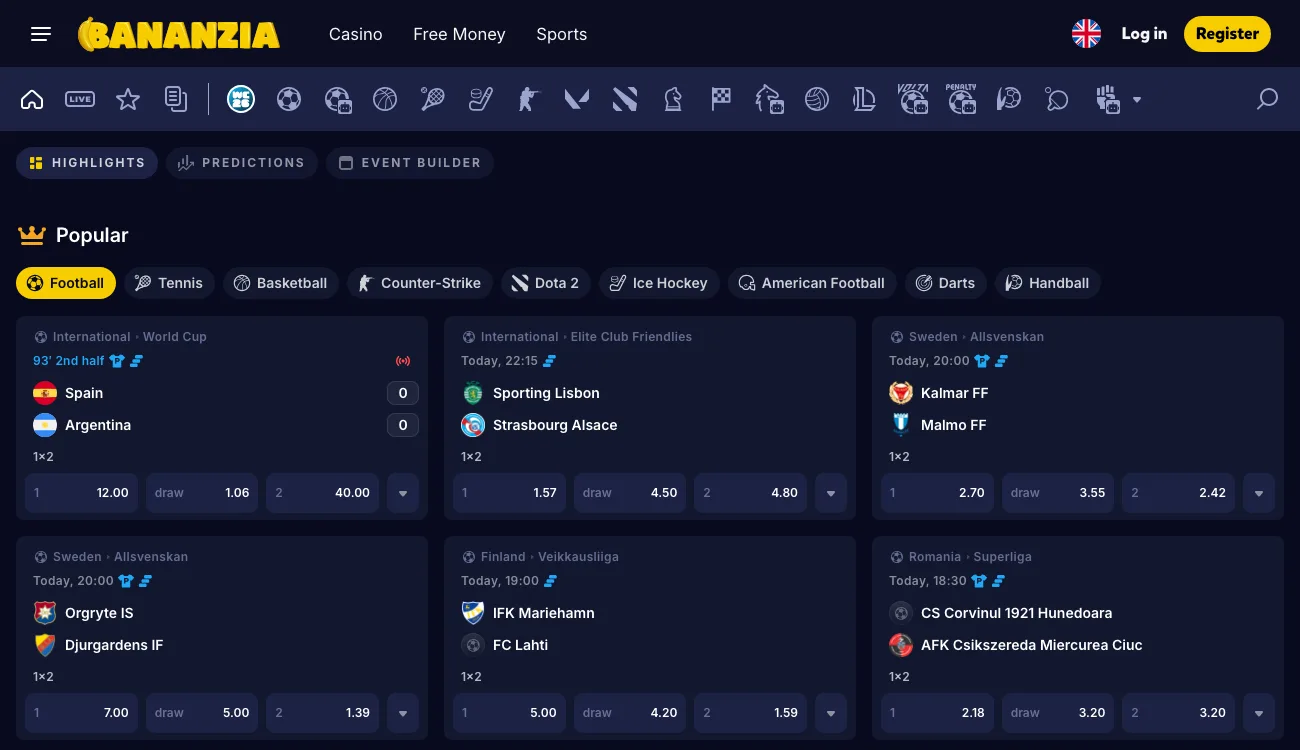1300x750 pixels.
Task: Expand more markets for Orgryte IS match
Action: point(403,713)
